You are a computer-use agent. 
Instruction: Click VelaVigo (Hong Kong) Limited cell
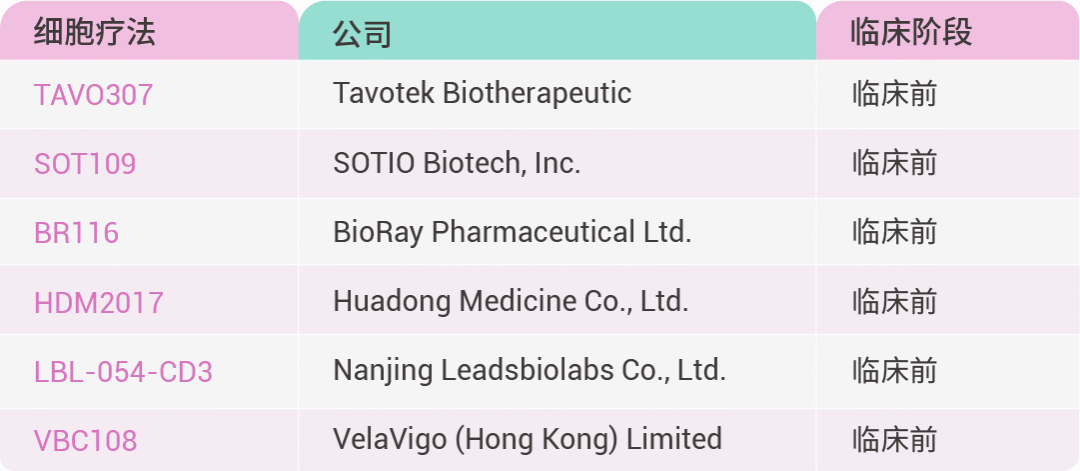(x=527, y=439)
